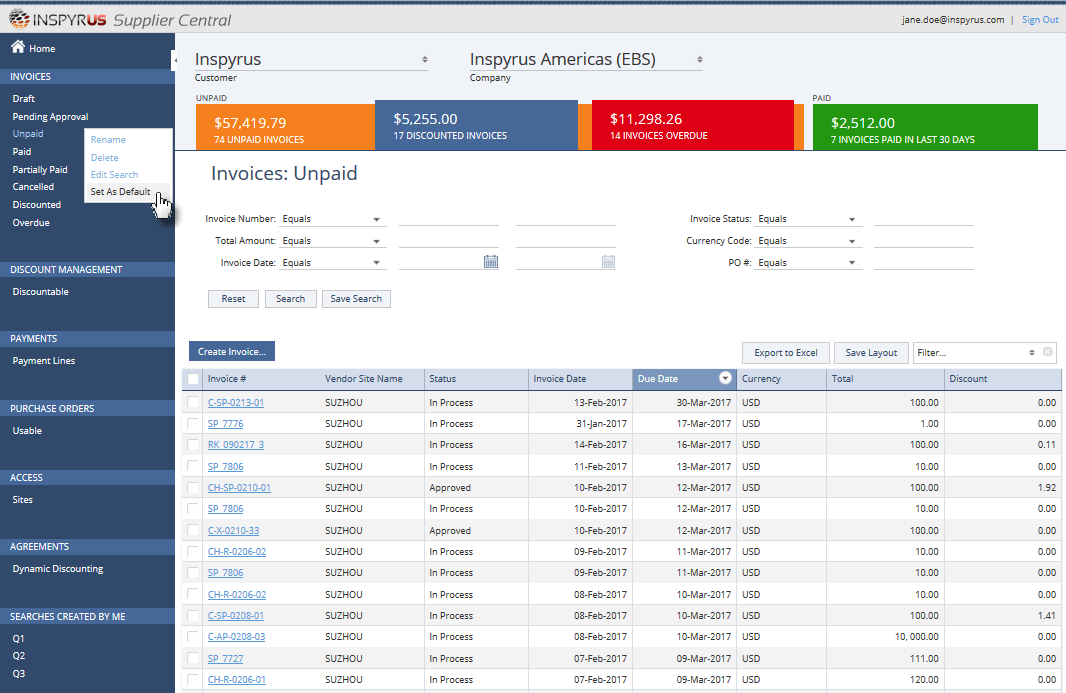Open Dynamic Discounting under Agreements
This screenshot has height=693, width=1066.
point(58,569)
